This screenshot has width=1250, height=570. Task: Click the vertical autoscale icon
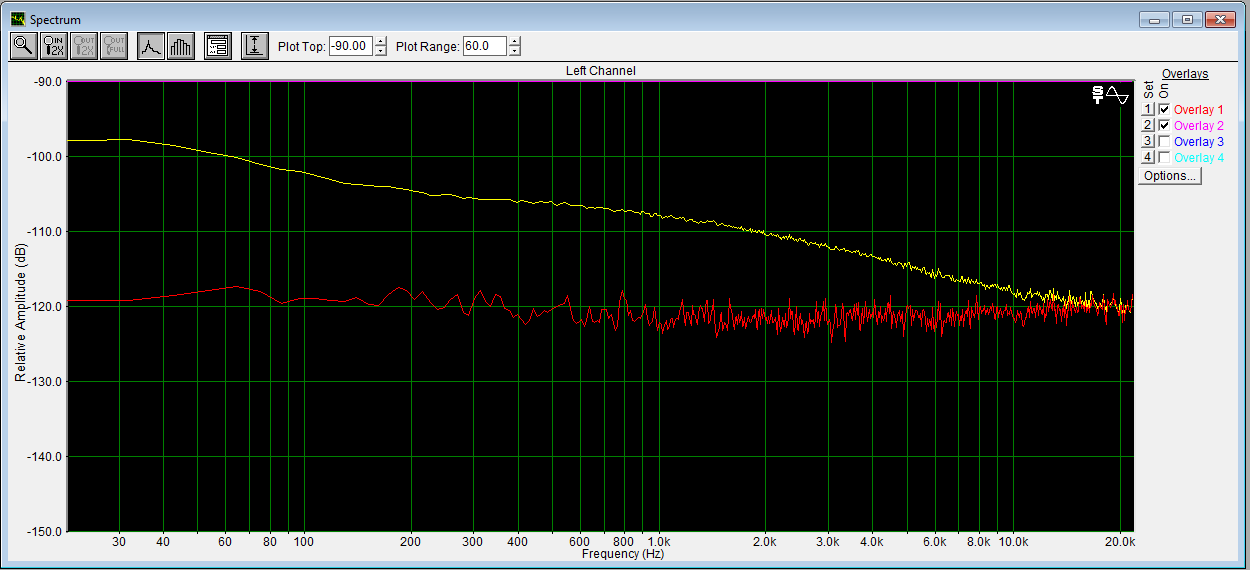coord(255,46)
